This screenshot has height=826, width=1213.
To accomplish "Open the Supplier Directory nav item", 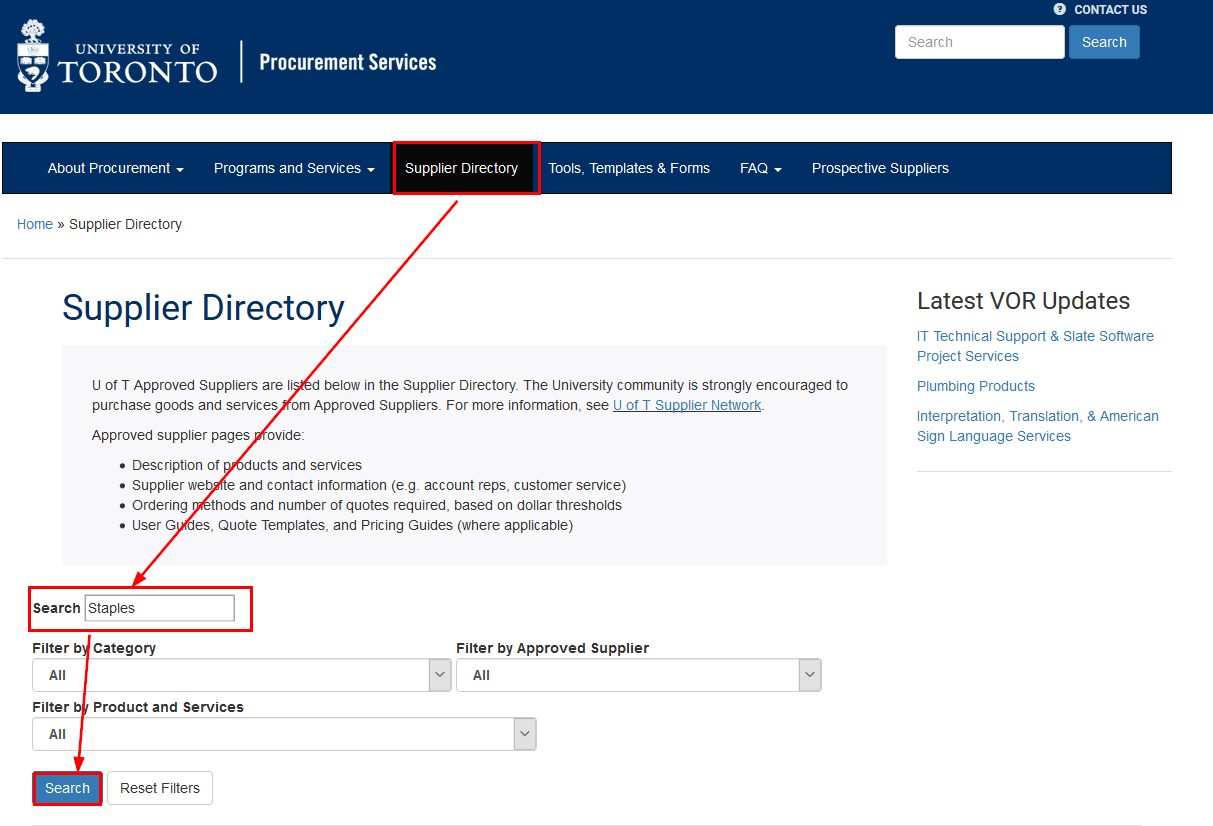I will [461, 168].
